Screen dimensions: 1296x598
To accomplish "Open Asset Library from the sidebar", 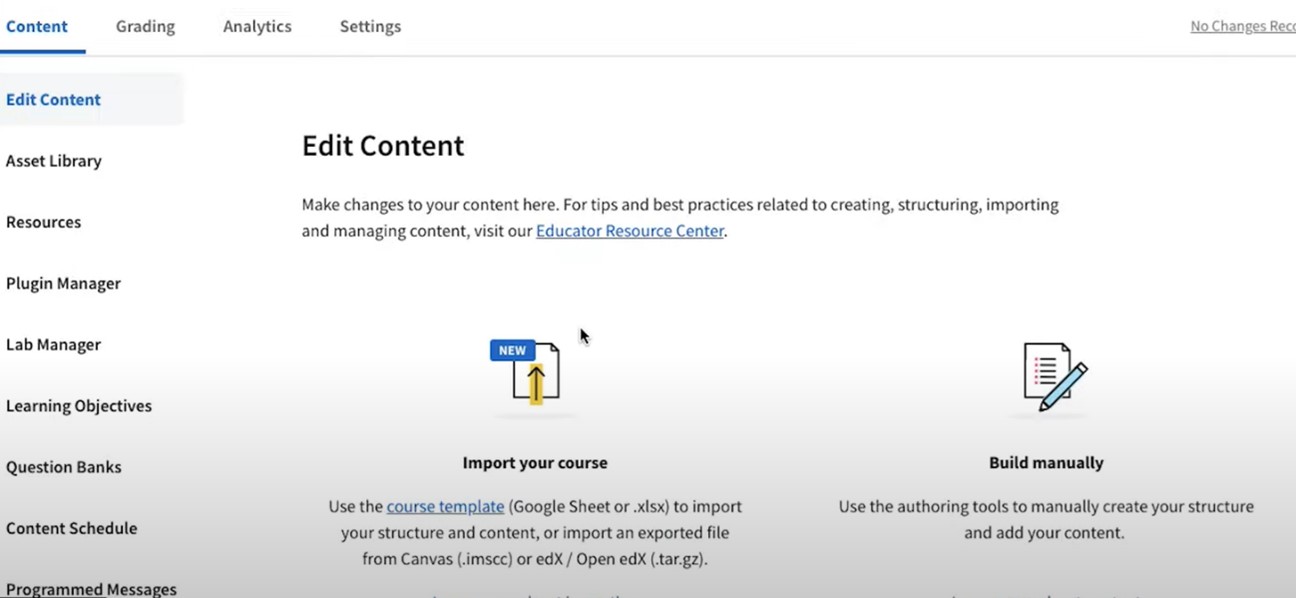I will (x=54, y=161).
